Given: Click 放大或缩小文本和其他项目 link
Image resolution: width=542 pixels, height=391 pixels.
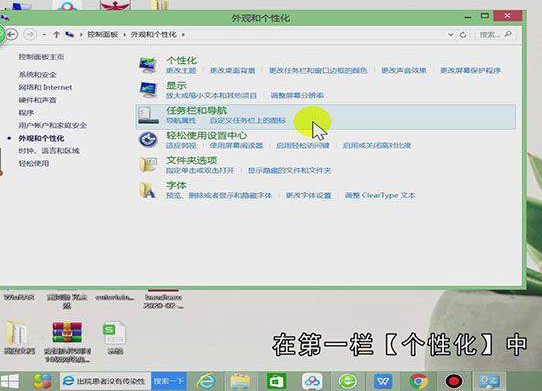Looking at the screenshot, I should (x=212, y=95).
